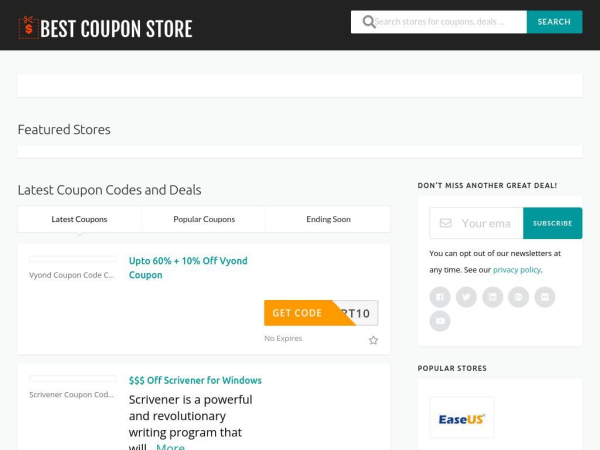Open the Google Plus social icon
This screenshot has height=450, width=600.
518,297
